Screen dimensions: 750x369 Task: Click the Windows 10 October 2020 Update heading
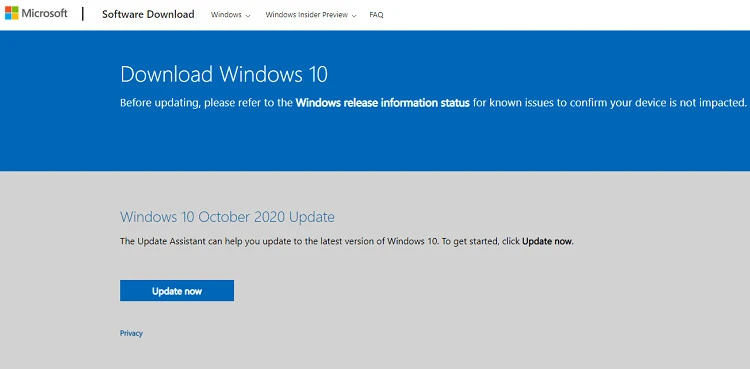[x=227, y=217]
